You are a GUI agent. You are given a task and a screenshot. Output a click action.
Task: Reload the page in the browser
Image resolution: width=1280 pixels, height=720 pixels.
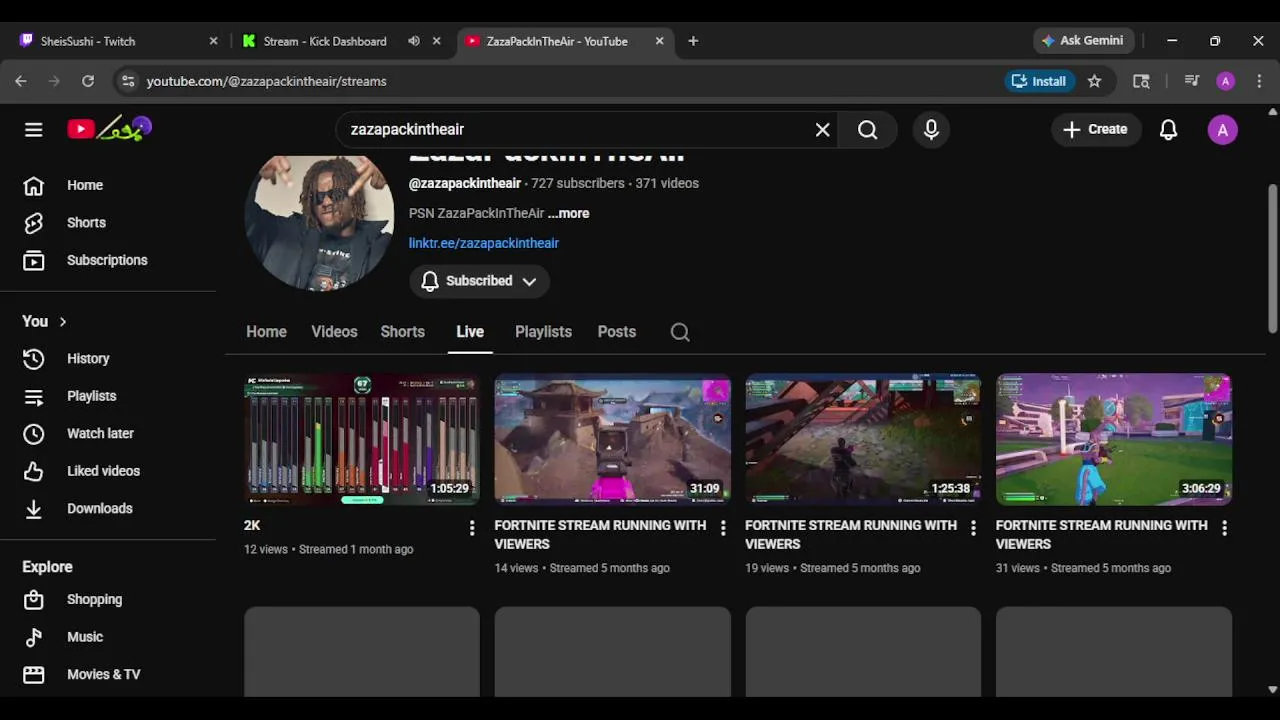click(x=88, y=81)
